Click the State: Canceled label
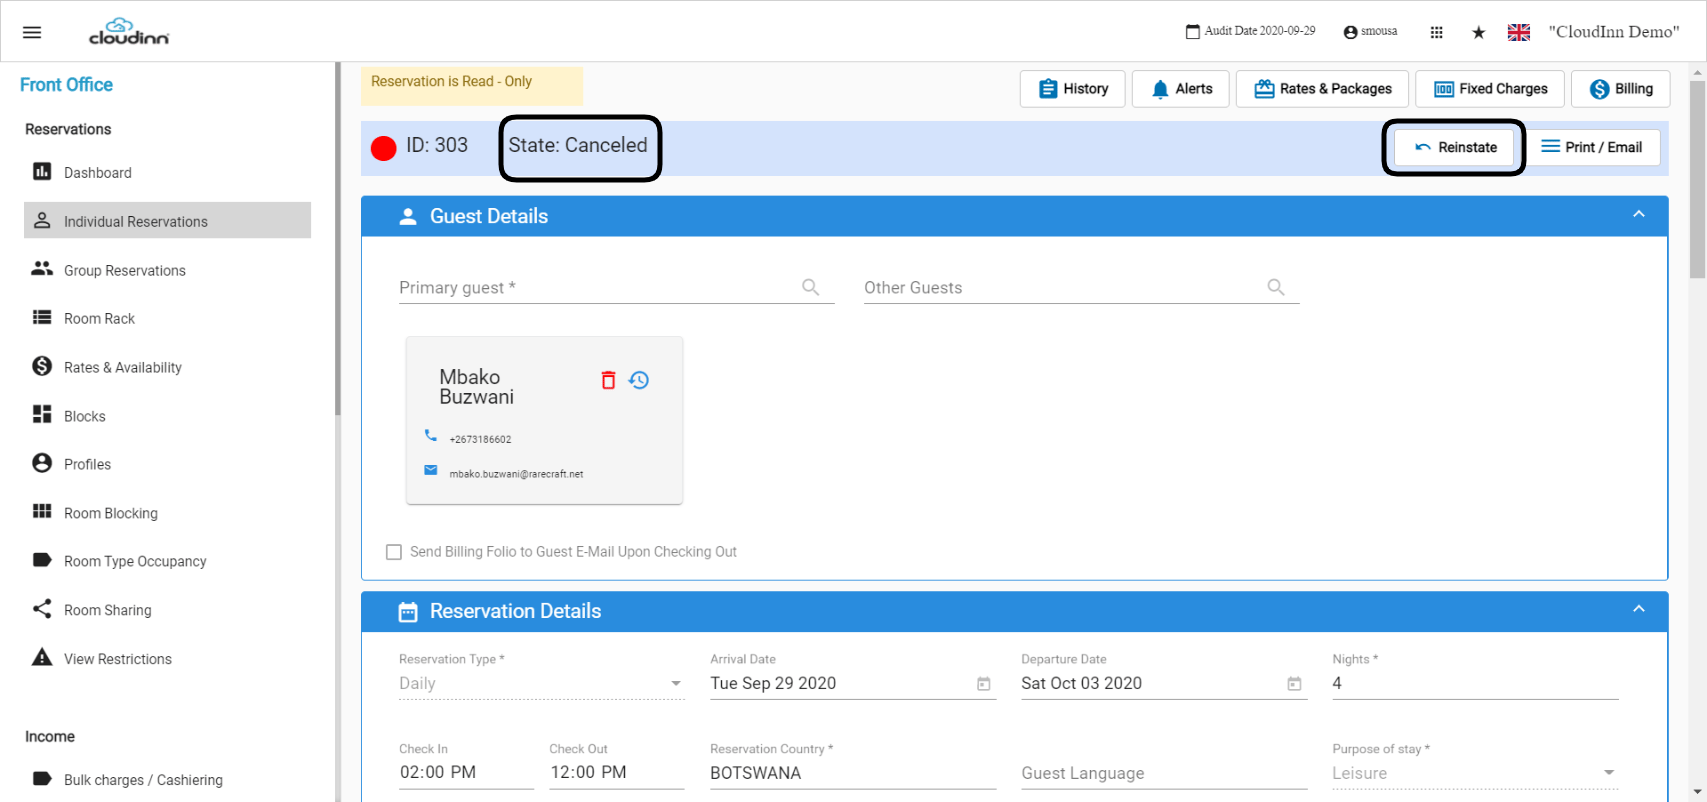Image resolution: width=1707 pixels, height=802 pixels. click(x=578, y=145)
